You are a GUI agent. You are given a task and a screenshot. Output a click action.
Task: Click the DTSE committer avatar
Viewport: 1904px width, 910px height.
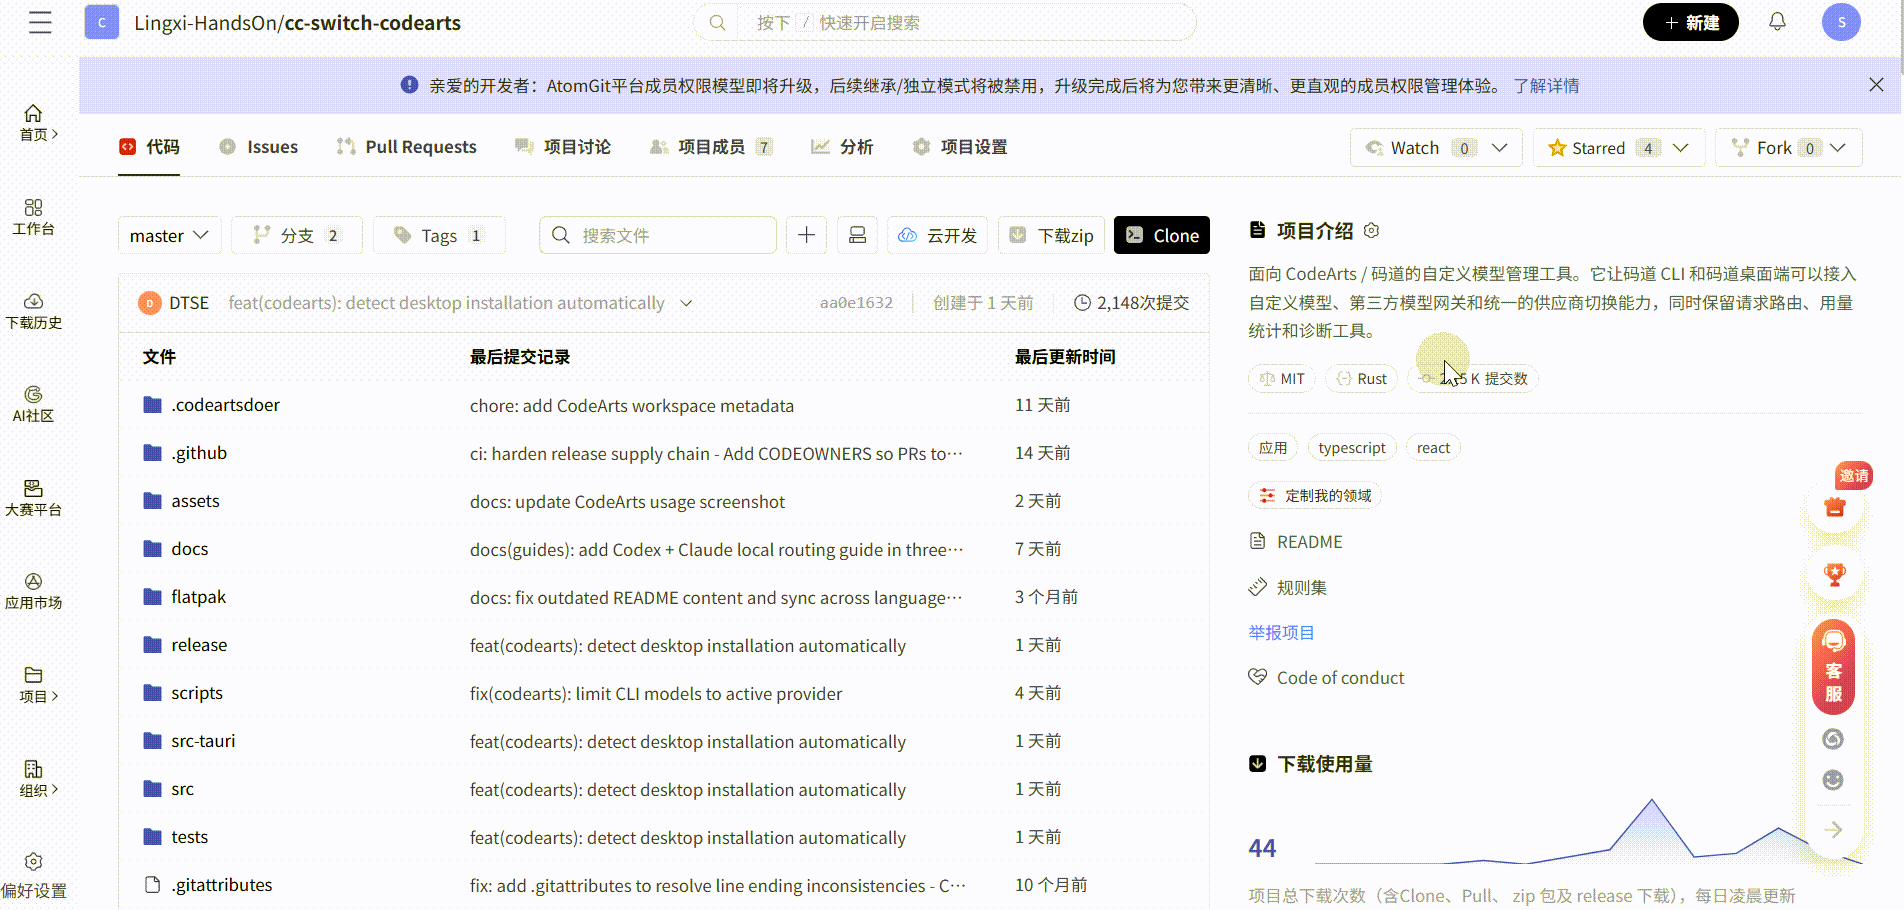point(149,303)
